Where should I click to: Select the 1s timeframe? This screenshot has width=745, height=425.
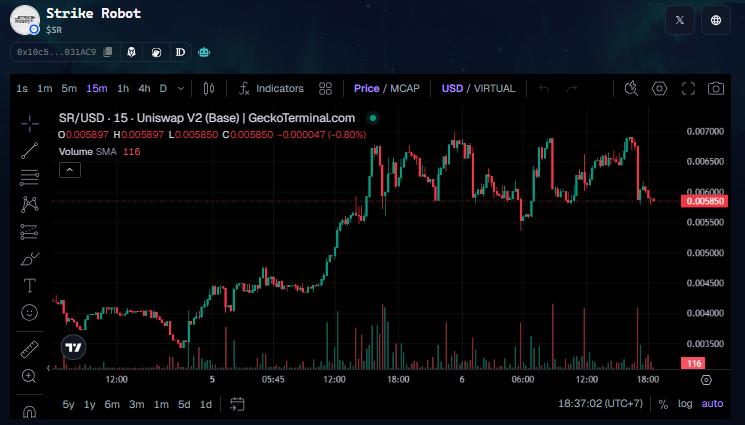click(22, 88)
